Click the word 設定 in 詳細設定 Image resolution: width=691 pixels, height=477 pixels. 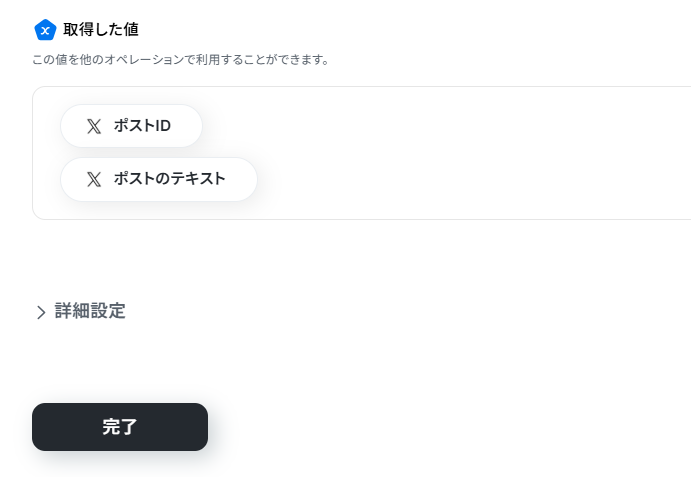(108, 311)
